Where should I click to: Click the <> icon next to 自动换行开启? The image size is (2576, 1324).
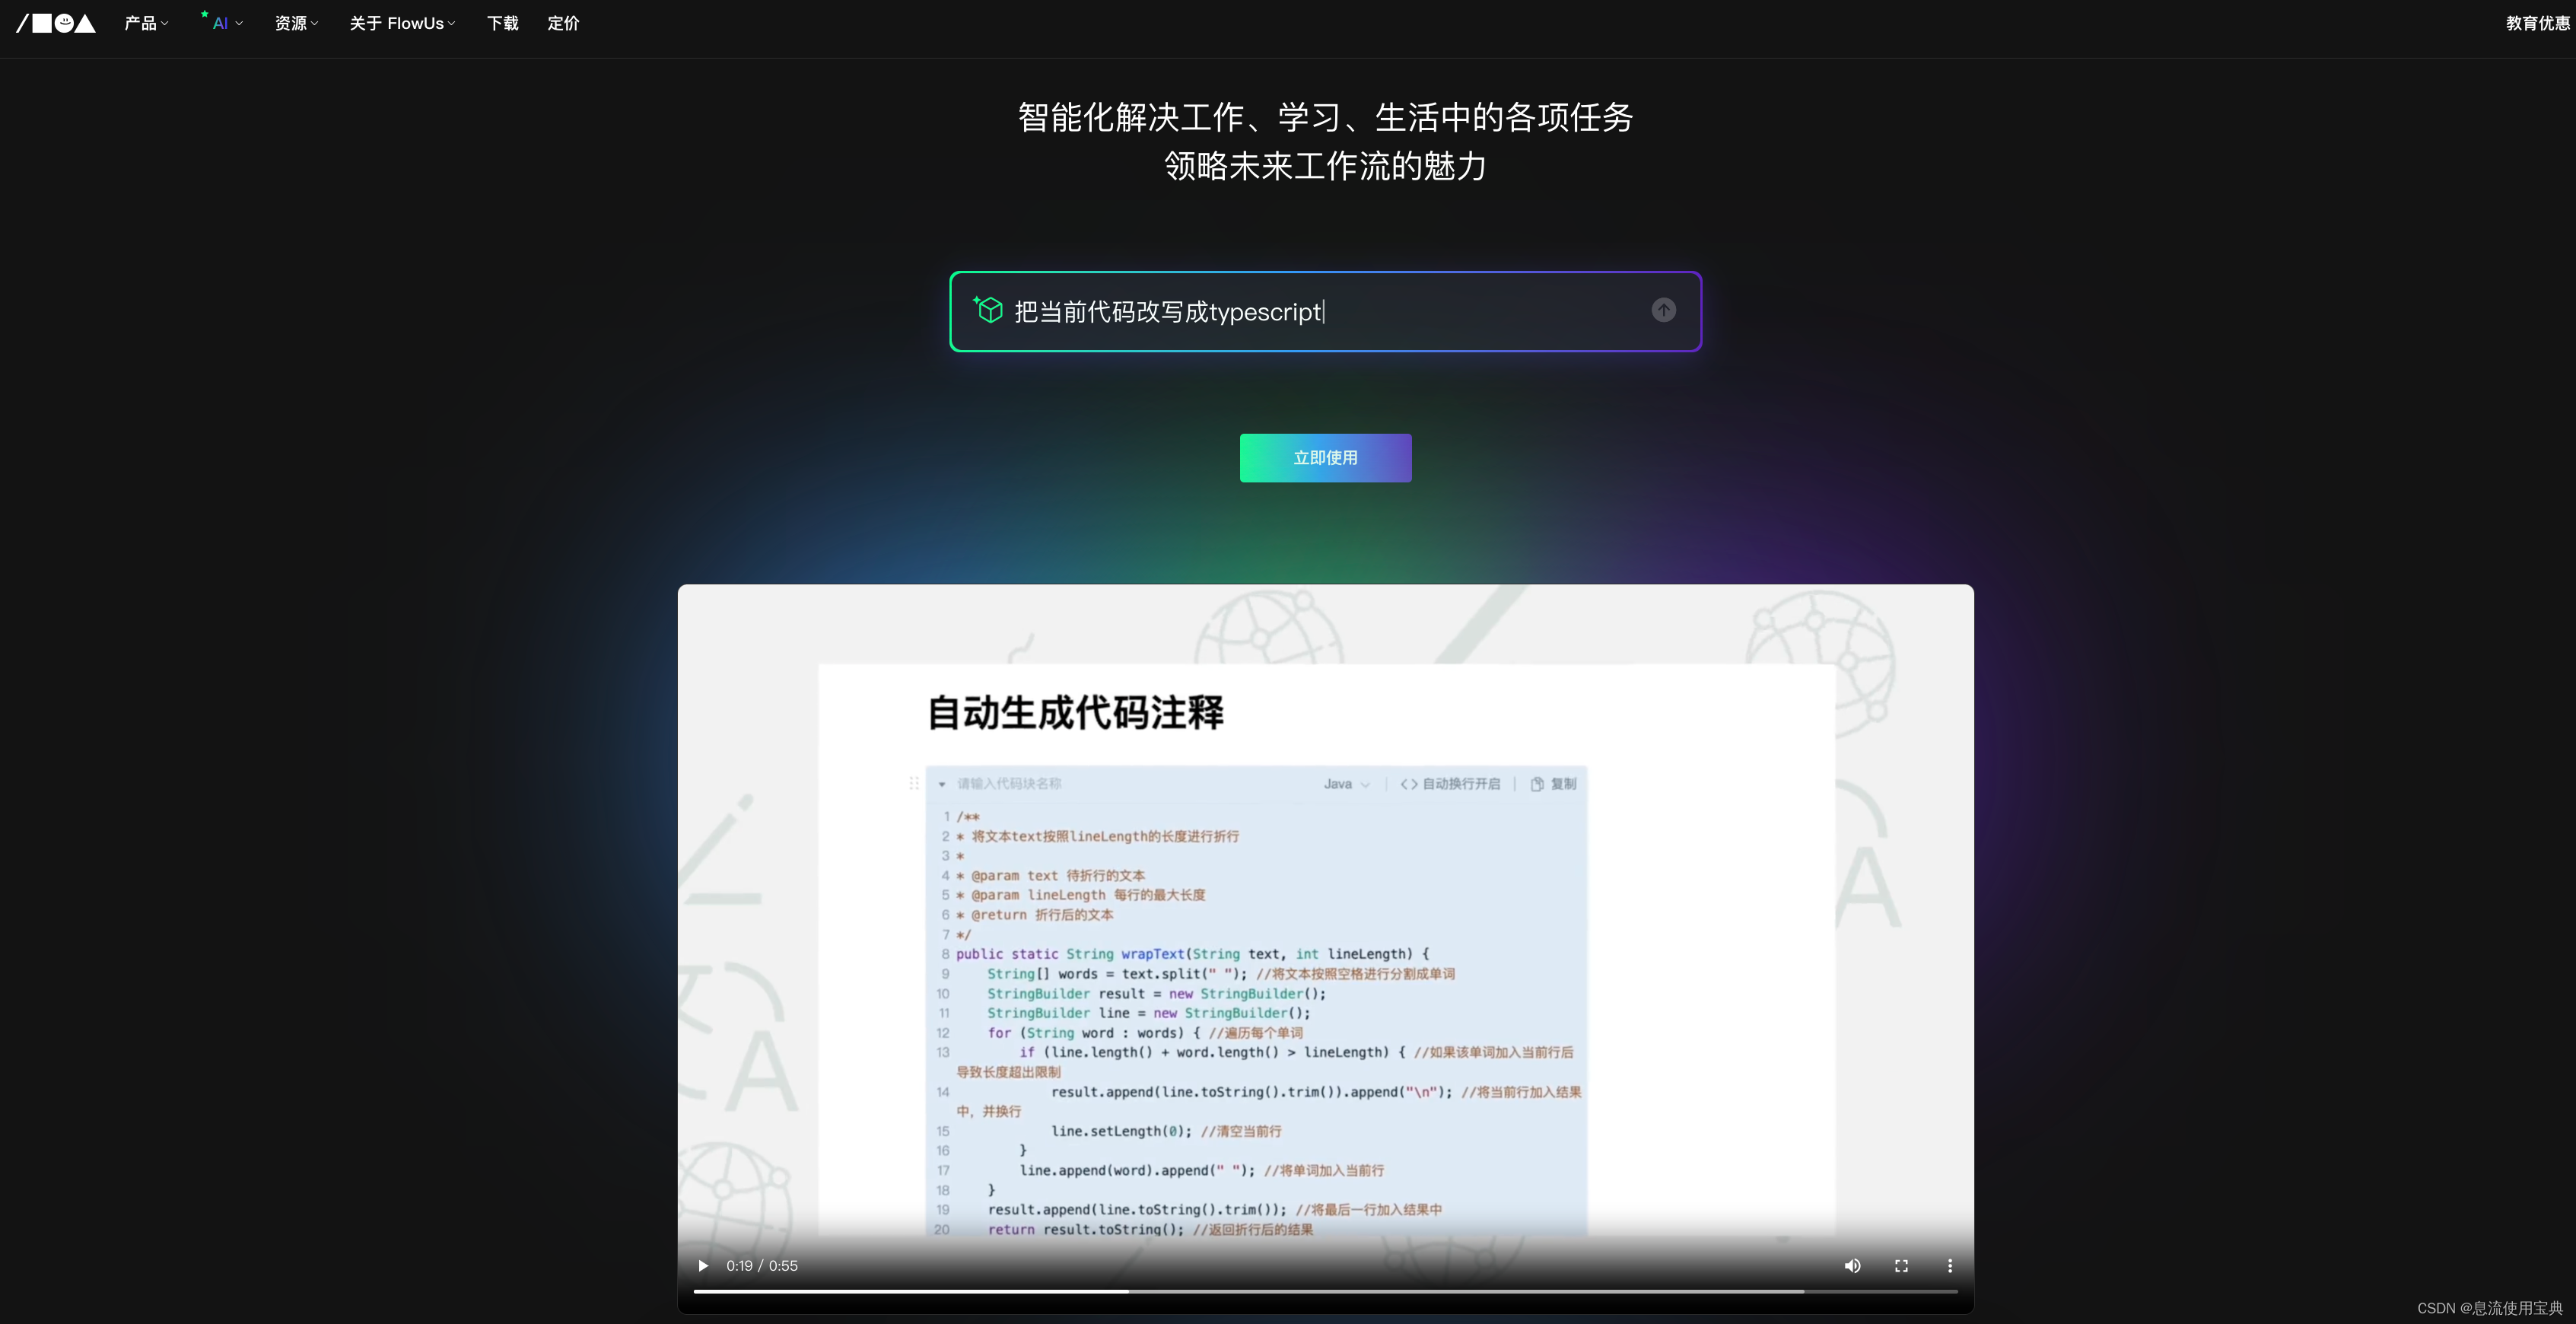coord(1410,784)
